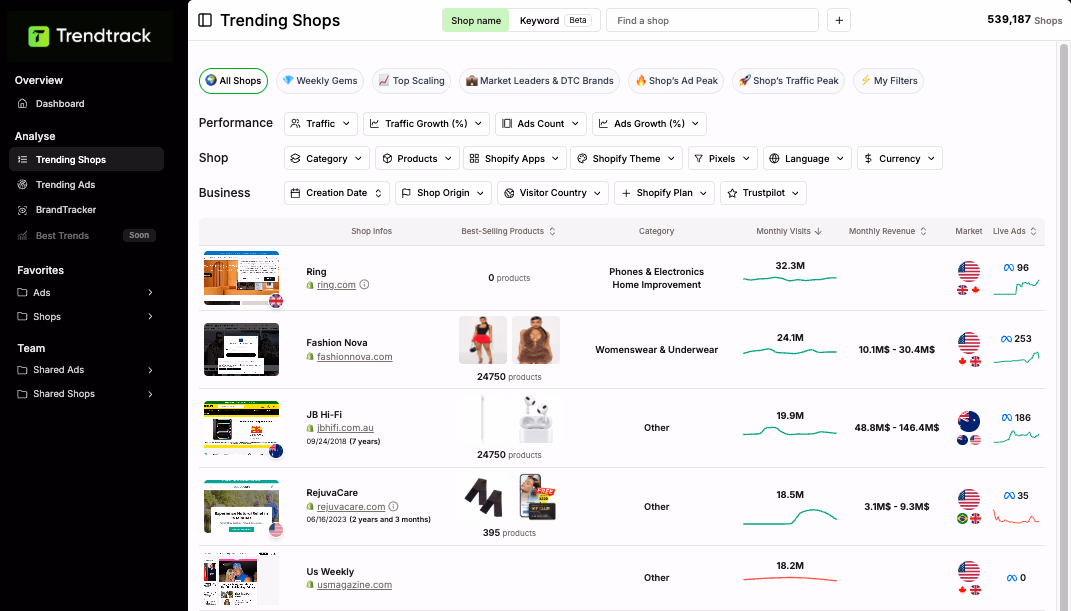Click Trending Ads sidebar icon

[x=23, y=184]
